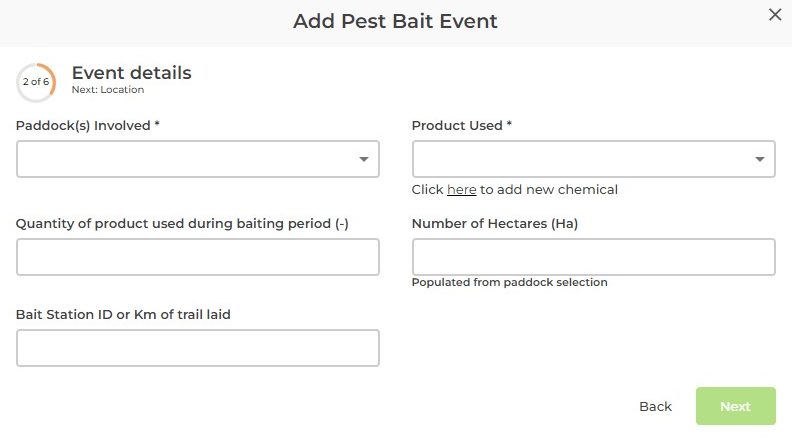
Task: Click inside the Paddock(s) Involved combo box
Action: pyautogui.click(x=185, y=159)
